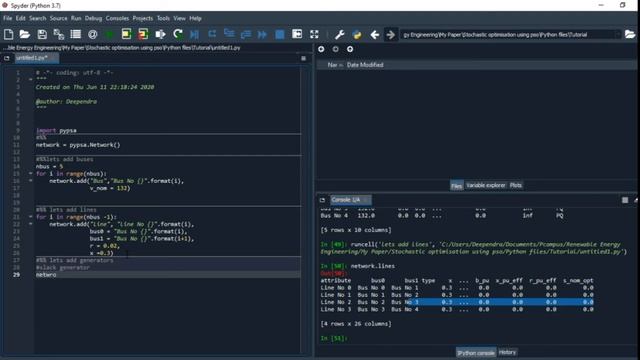Screen dimensions: 640x360
Task: Go back to previous cursor position
Action: coord(375,35)
